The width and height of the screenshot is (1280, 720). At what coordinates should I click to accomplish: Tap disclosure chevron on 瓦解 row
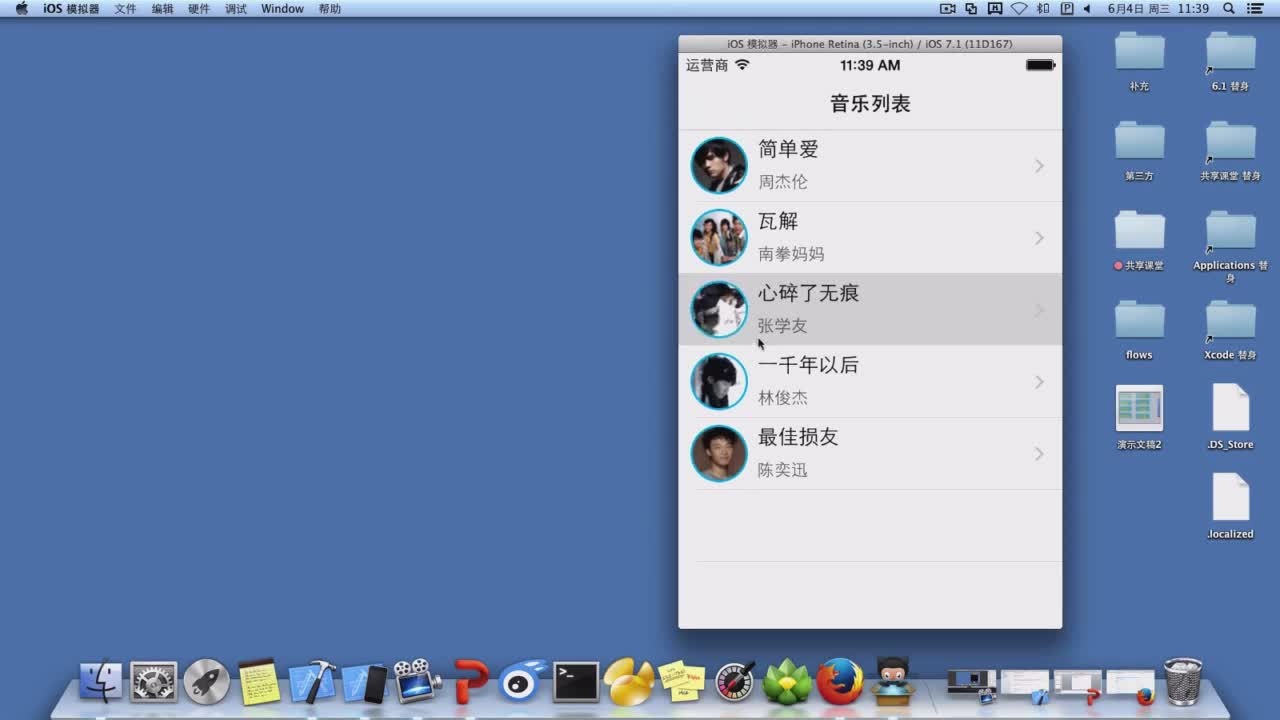click(x=1039, y=238)
